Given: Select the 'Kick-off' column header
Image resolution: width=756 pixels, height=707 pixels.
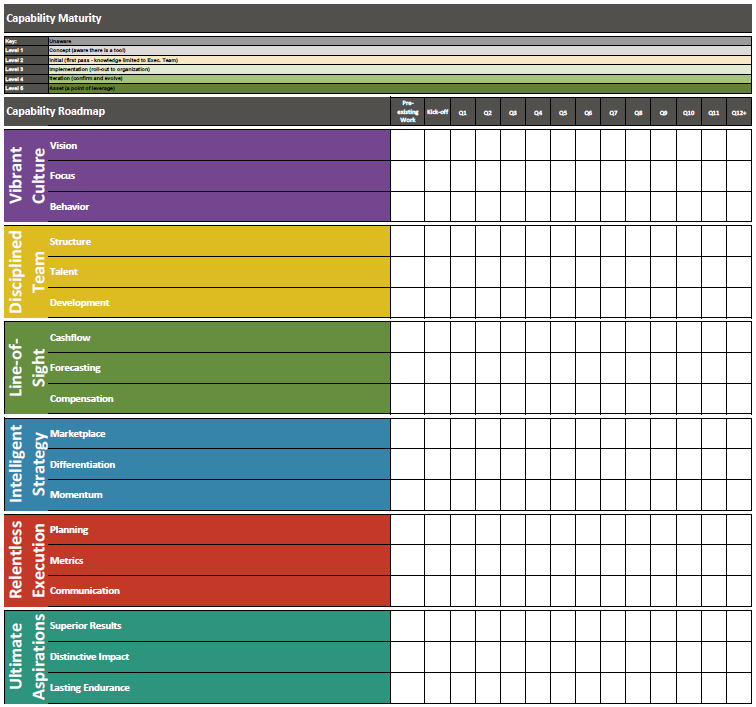Looking at the screenshot, I should [x=437, y=111].
